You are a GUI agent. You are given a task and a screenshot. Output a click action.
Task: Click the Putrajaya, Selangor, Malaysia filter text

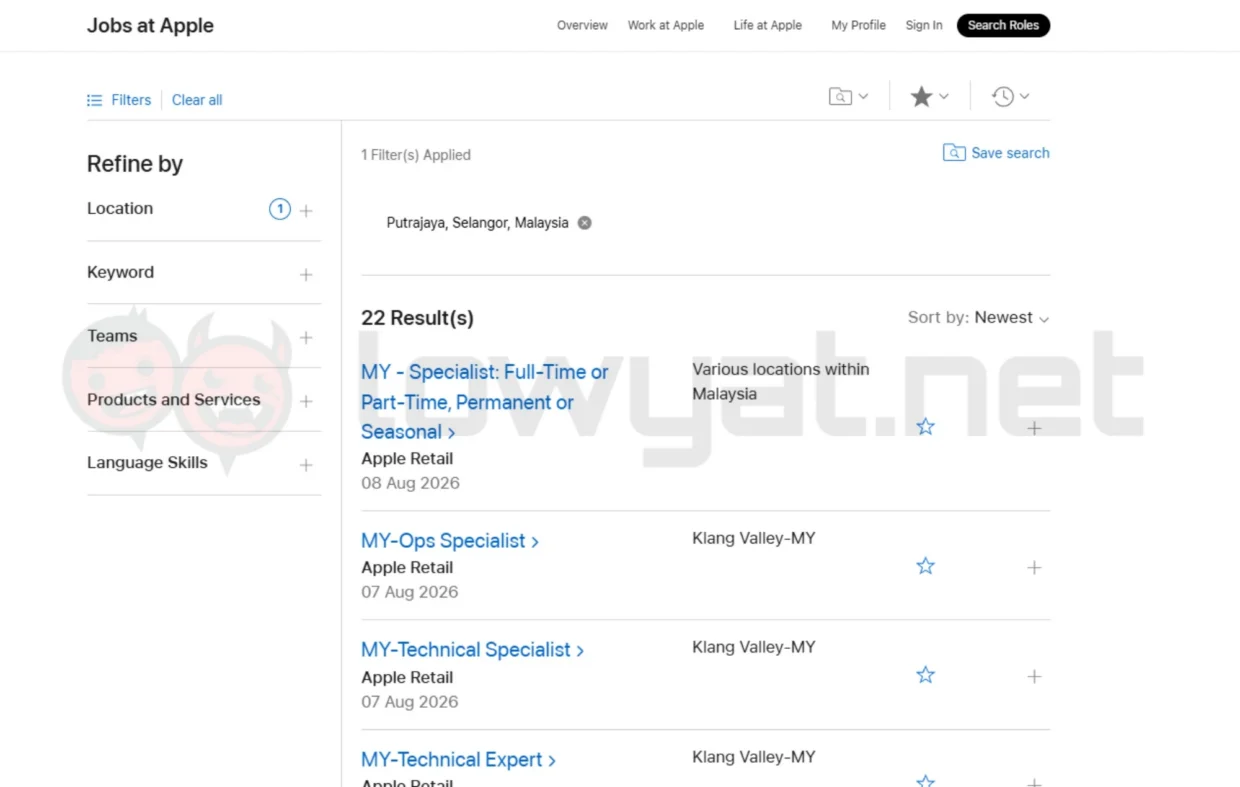click(477, 223)
